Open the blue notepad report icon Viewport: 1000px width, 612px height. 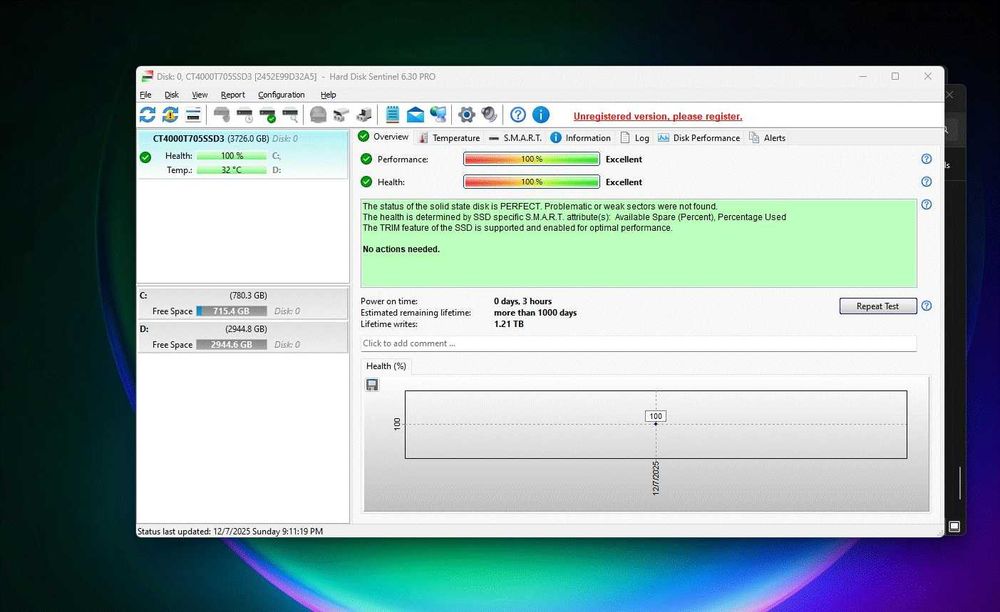[x=392, y=115]
